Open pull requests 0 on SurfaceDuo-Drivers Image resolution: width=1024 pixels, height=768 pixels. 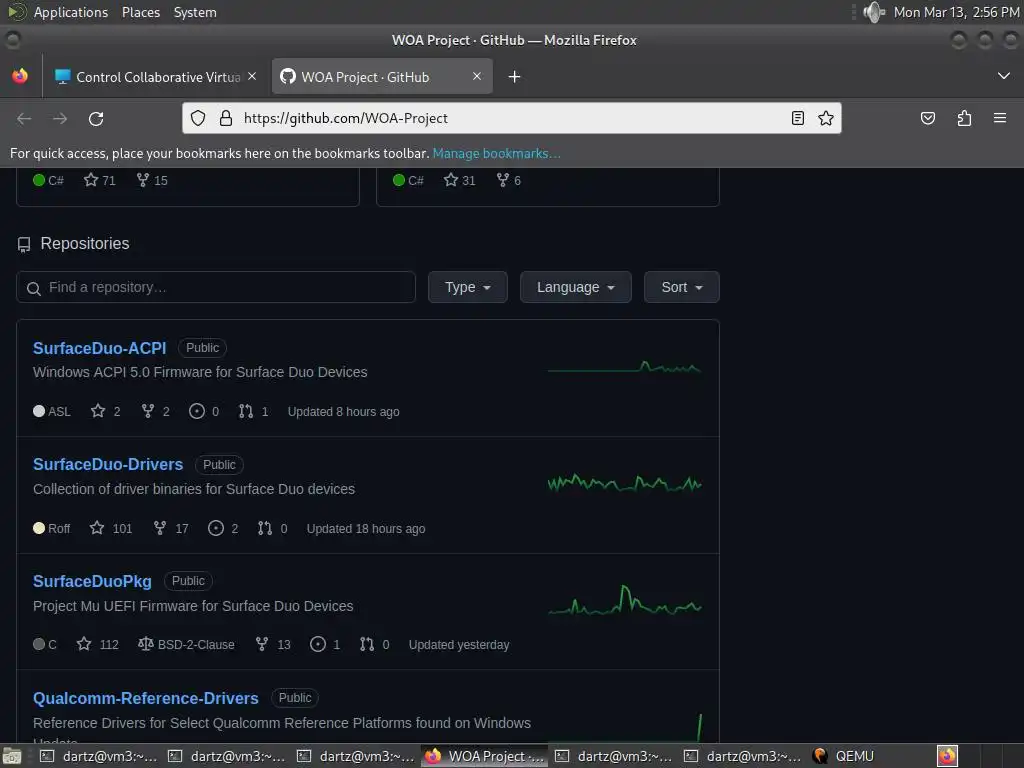pyautogui.click(x=272, y=528)
